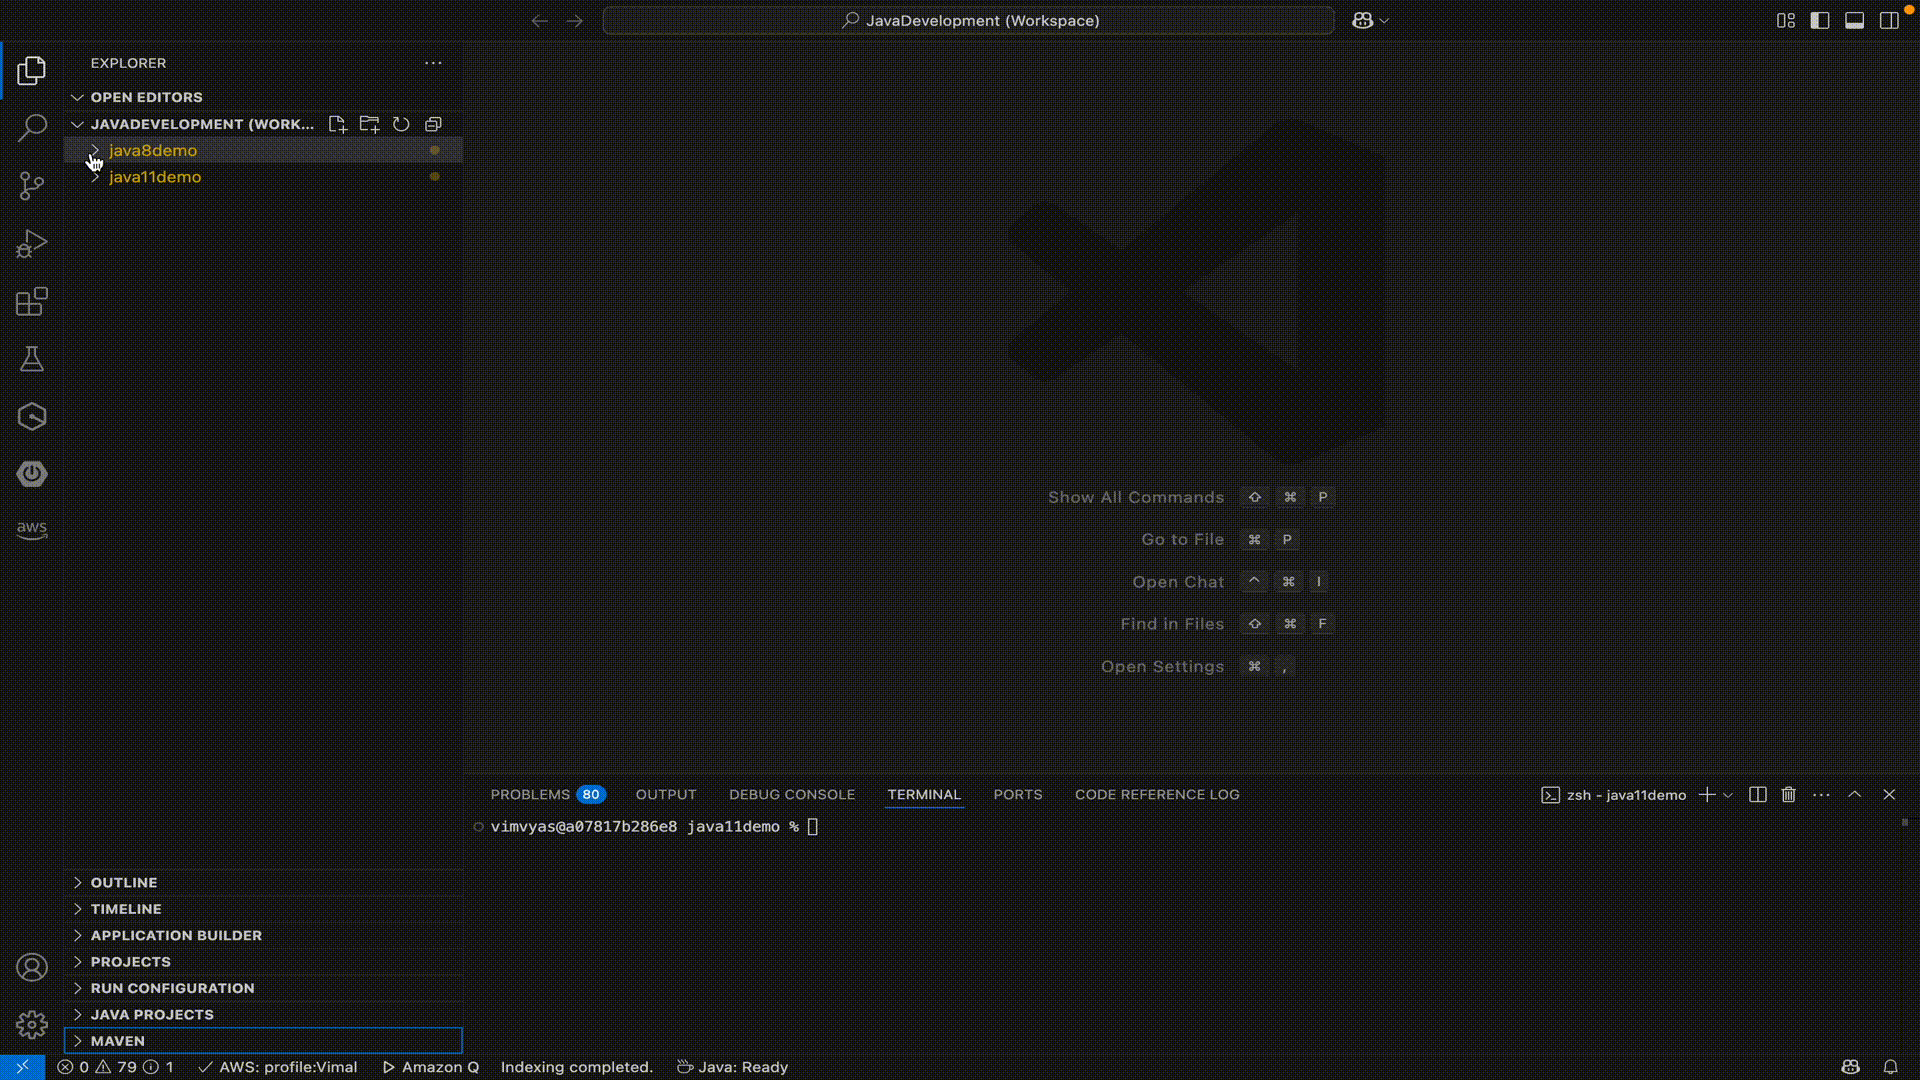
Task: Toggle the secondary side bar
Action: 1889,20
